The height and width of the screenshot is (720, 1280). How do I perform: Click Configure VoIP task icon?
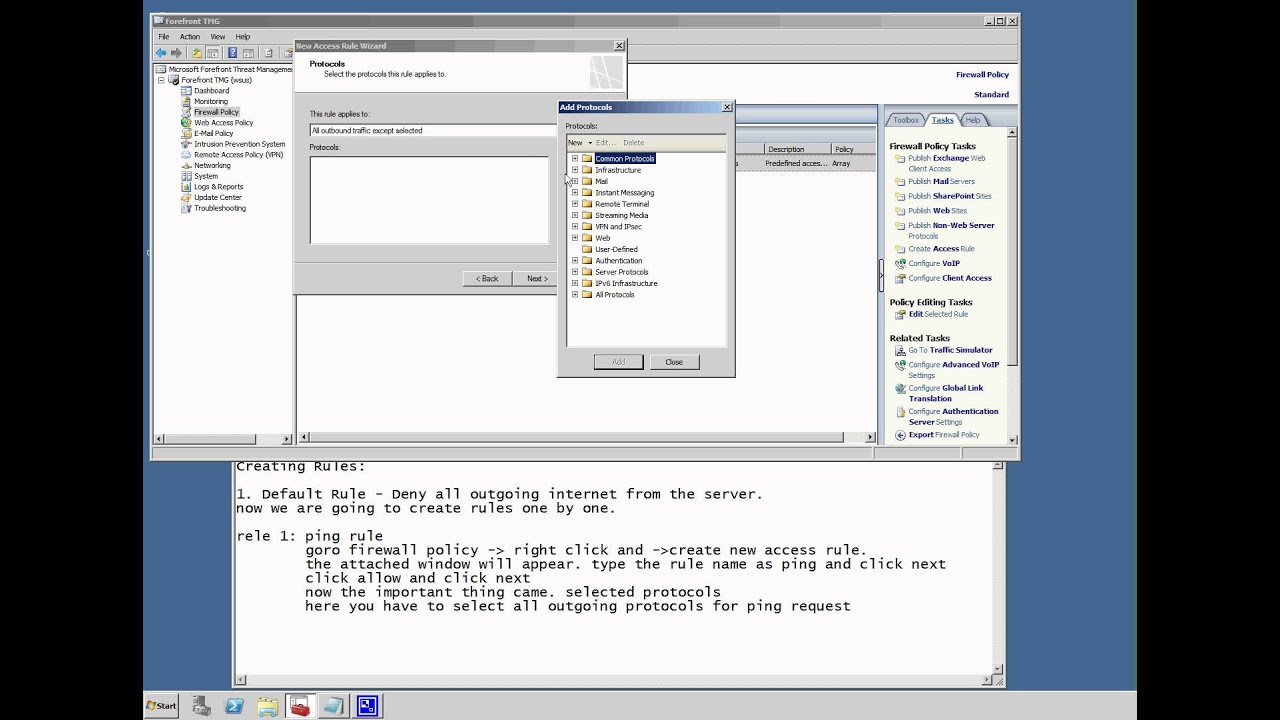point(900,264)
